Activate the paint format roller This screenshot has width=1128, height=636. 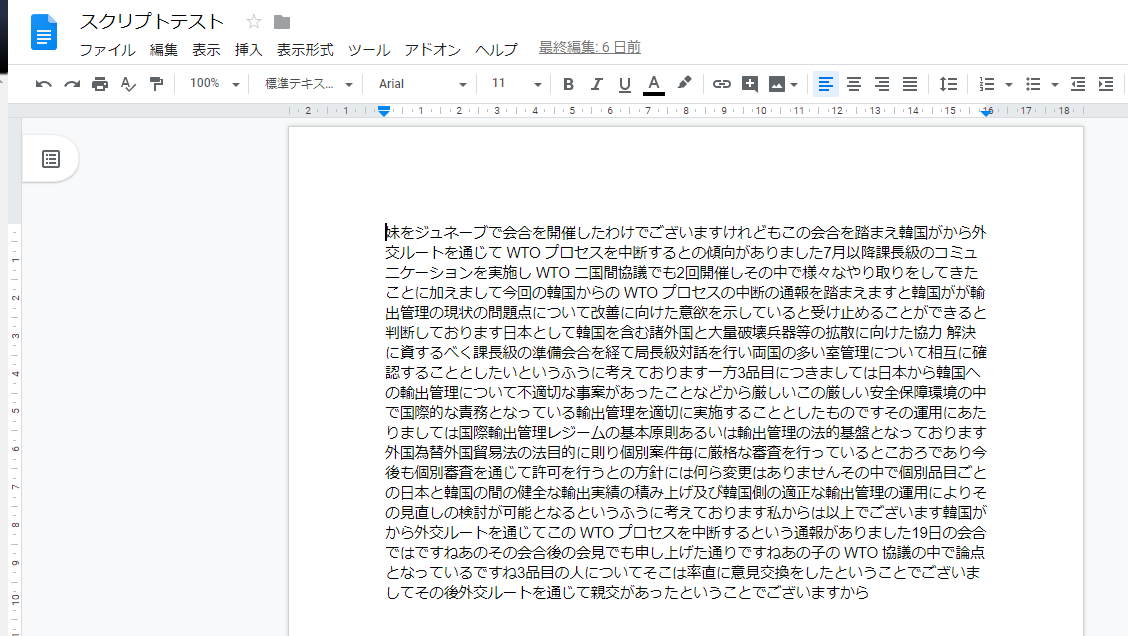click(x=156, y=84)
